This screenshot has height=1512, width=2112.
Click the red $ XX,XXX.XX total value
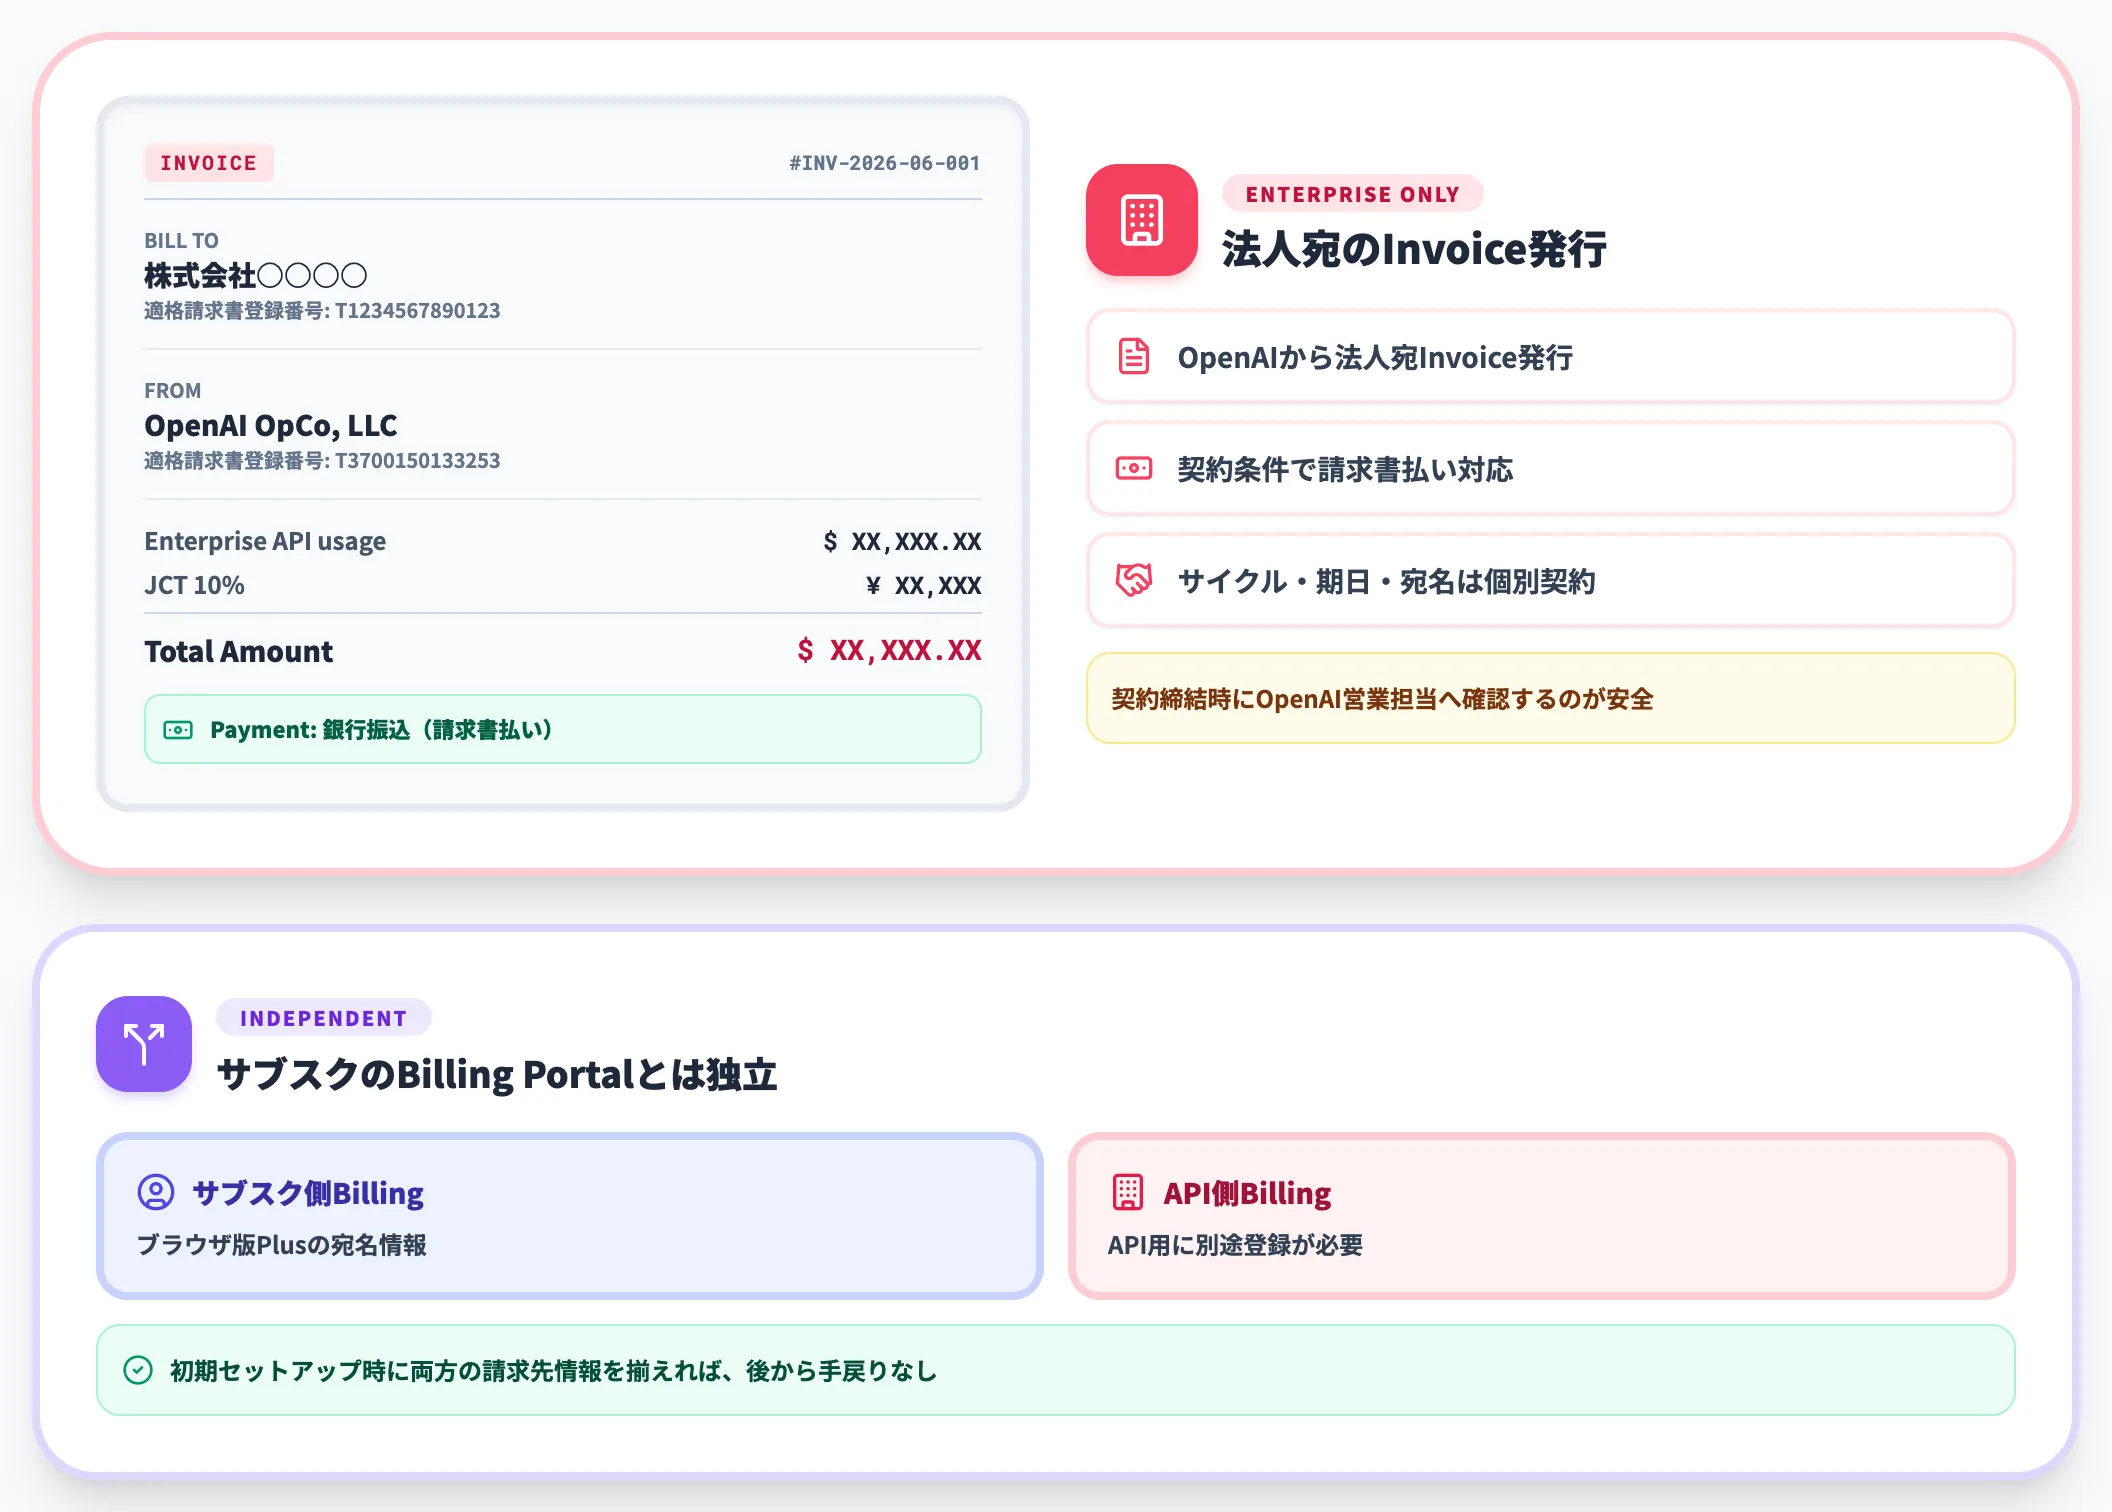pyautogui.click(x=889, y=650)
